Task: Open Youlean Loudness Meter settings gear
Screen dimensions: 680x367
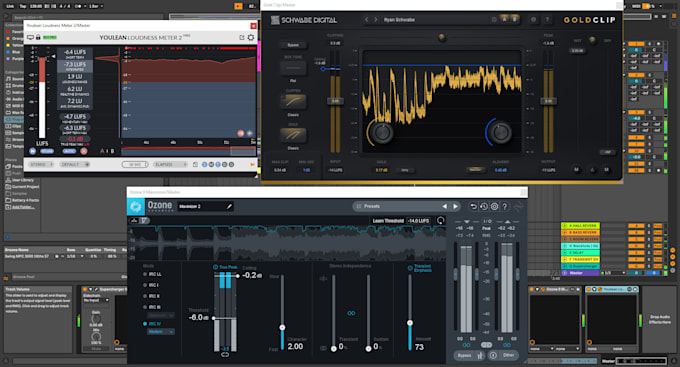Action: [x=251, y=38]
